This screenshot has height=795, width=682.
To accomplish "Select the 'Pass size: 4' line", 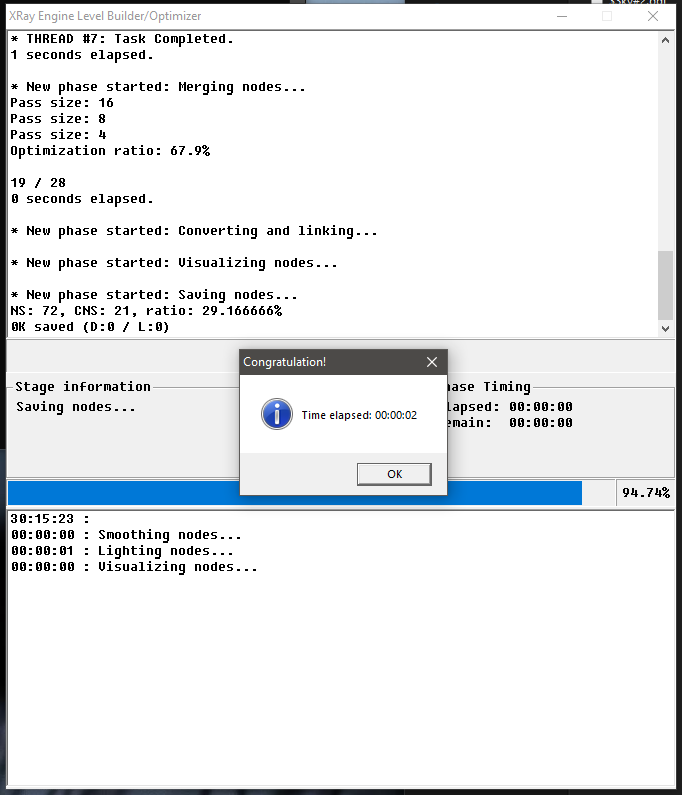I will click(58, 135).
